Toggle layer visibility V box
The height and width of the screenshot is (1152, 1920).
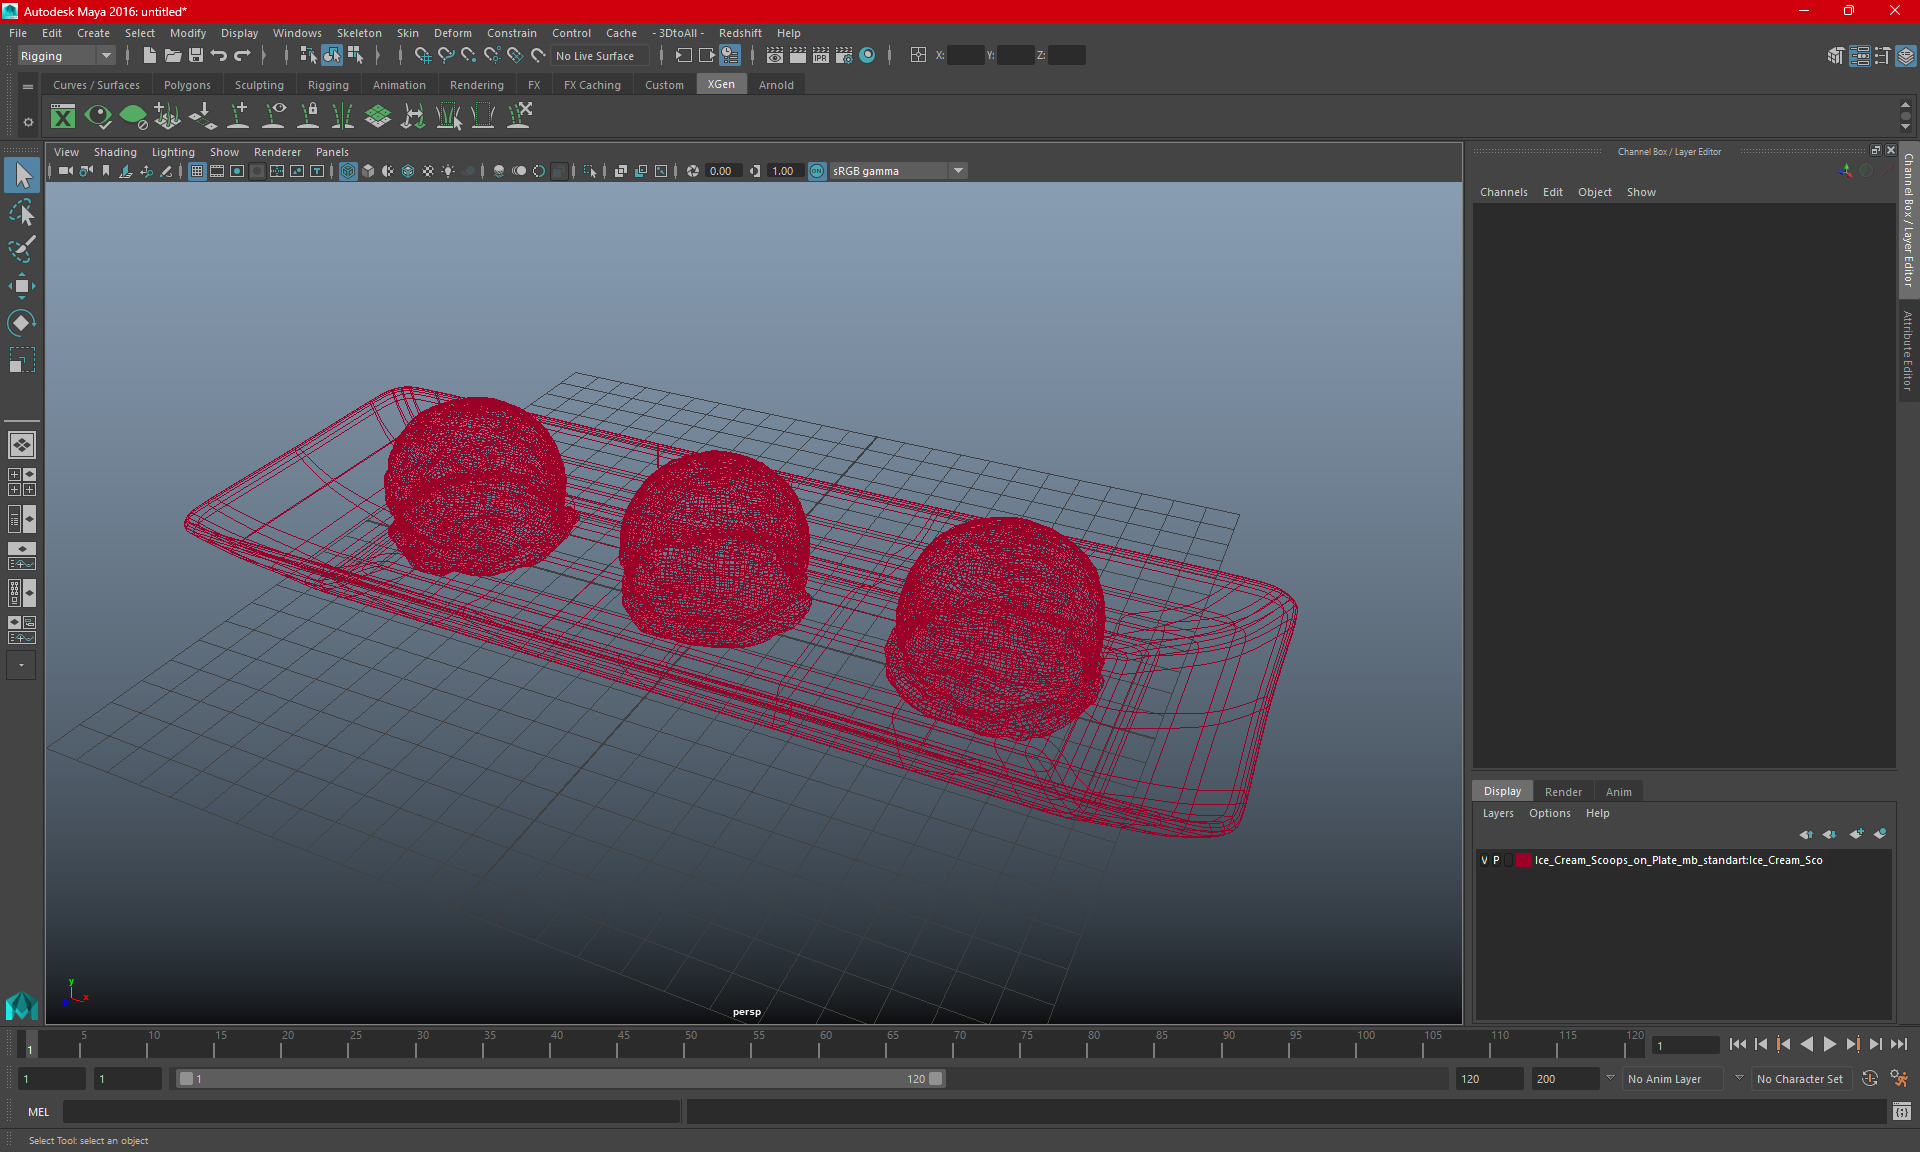1484,860
